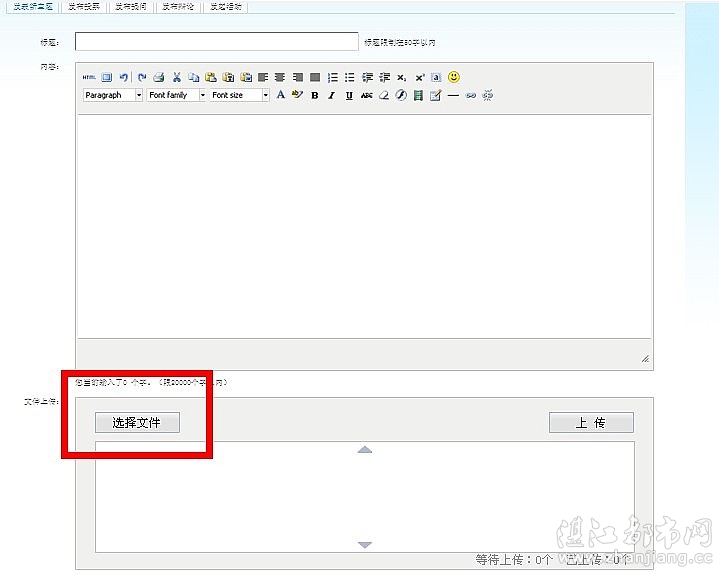Open the Font family dropdown
719x574 pixels.
[176, 96]
